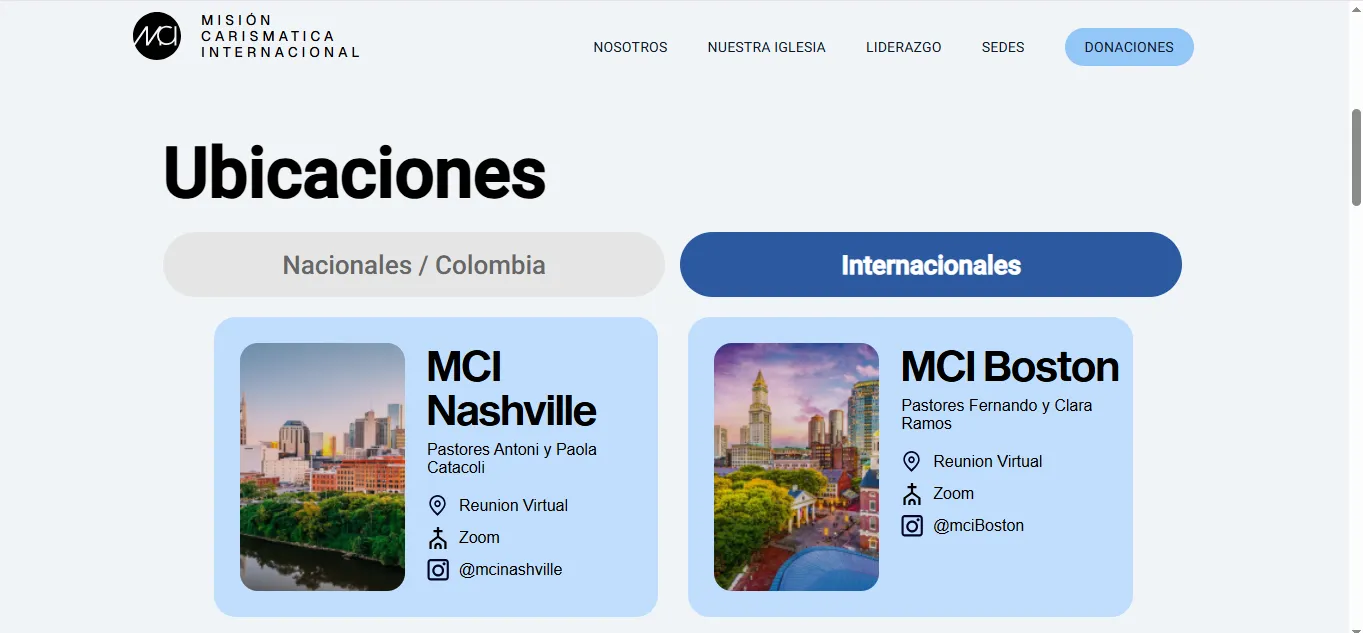The height and width of the screenshot is (633, 1363).
Task: Open the Sedes menu item
Action: click(x=1003, y=47)
